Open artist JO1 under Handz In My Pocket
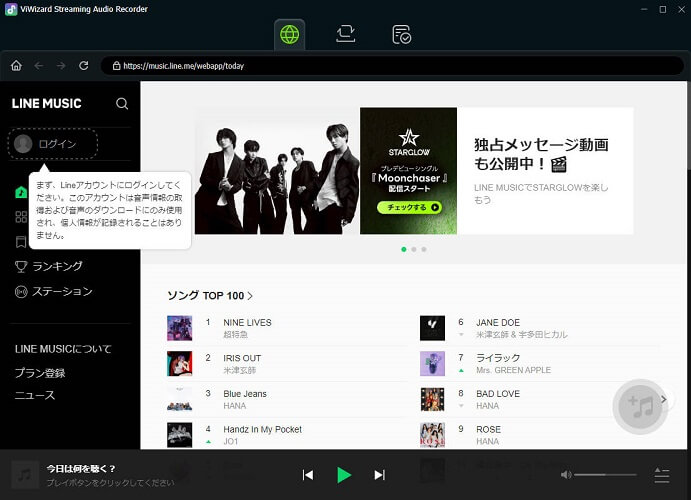The image size is (691, 500). (x=230, y=441)
